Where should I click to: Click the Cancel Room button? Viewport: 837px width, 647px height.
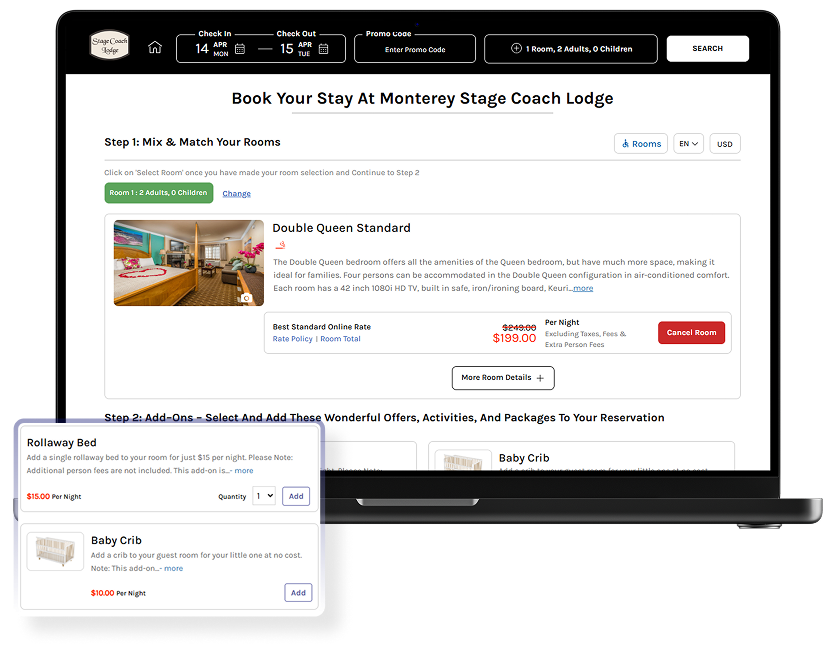click(x=691, y=333)
